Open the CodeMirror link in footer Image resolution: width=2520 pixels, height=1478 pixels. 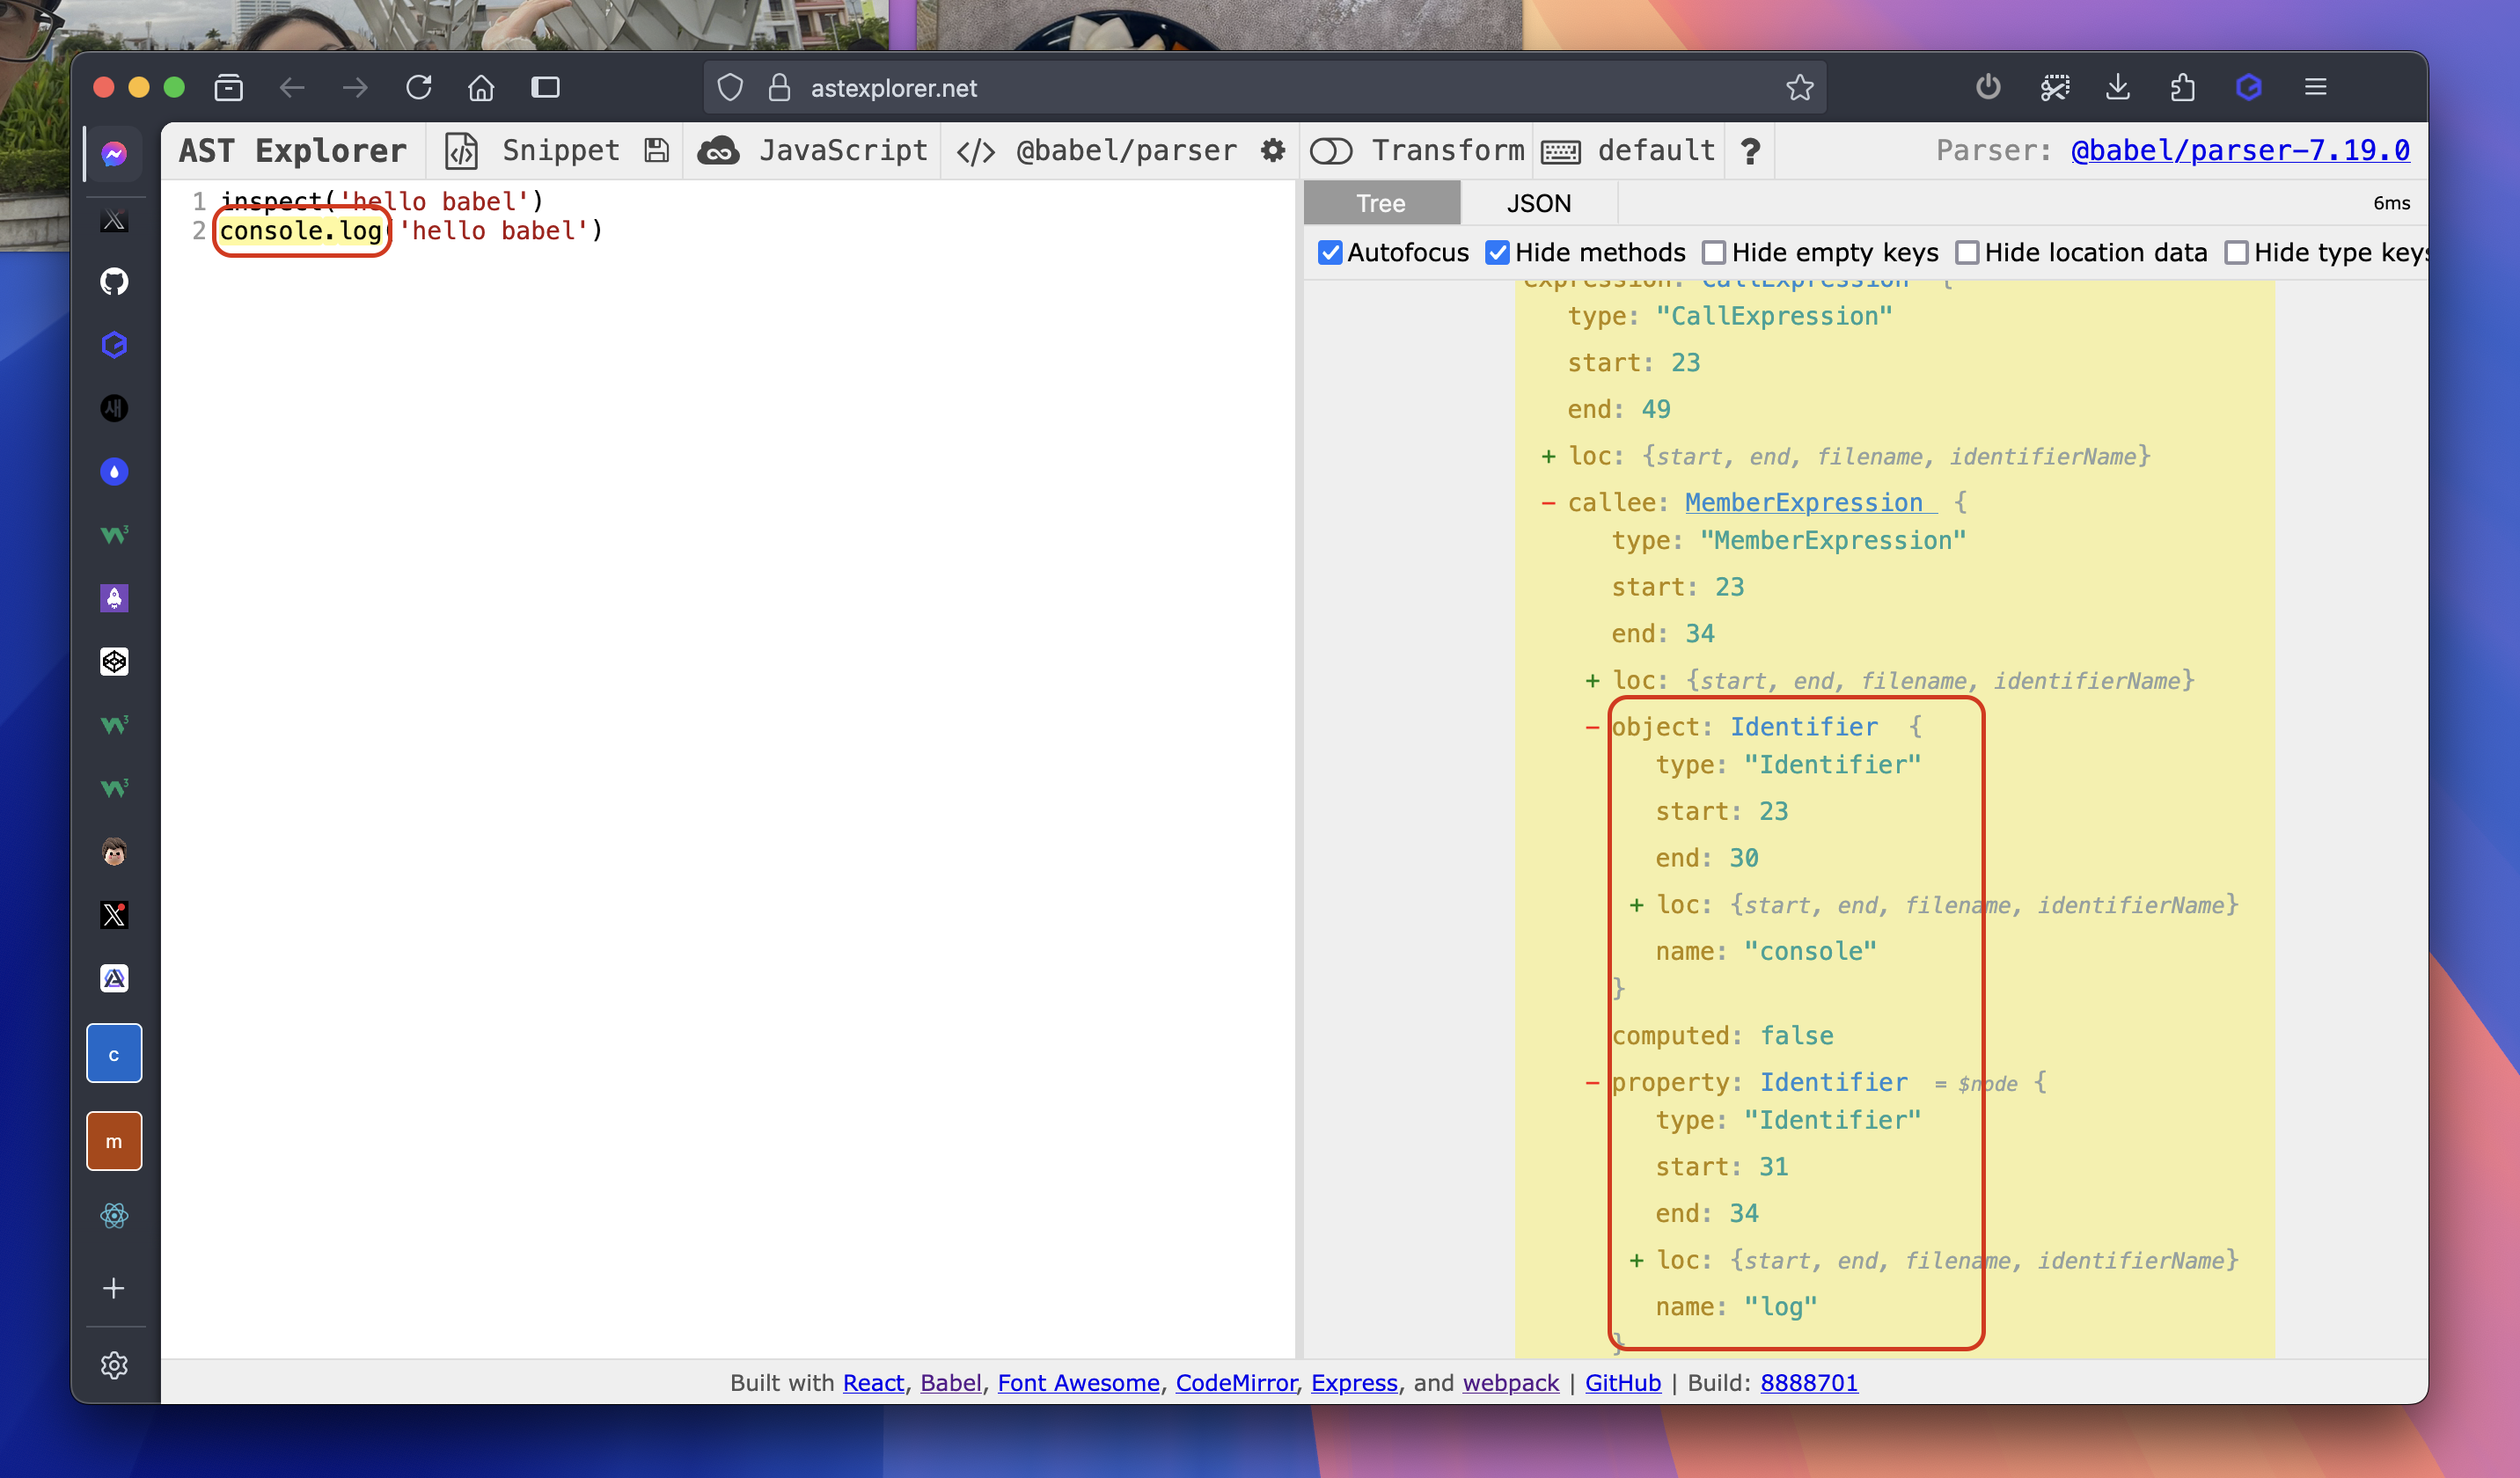coord(1236,1383)
